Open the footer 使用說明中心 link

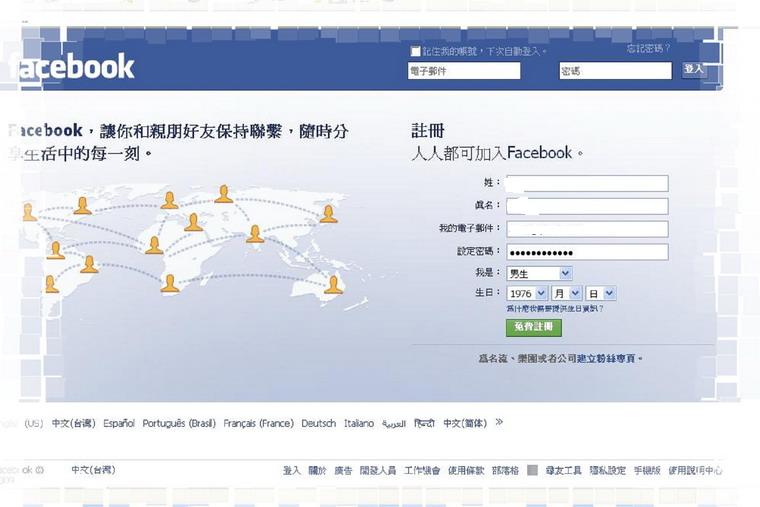[695, 470]
